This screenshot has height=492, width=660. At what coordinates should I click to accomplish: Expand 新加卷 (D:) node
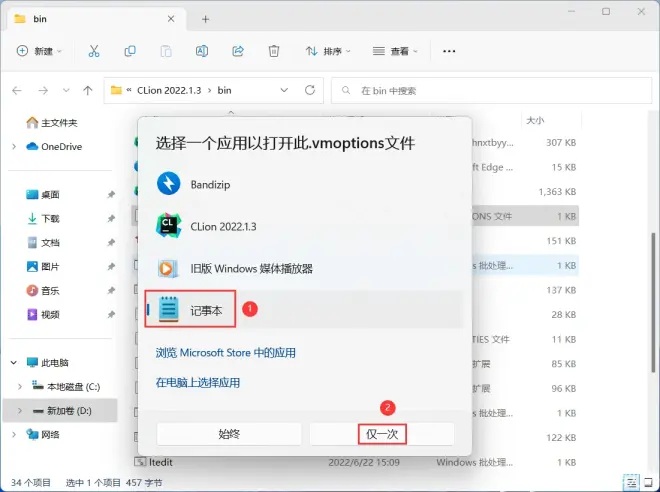[20, 410]
